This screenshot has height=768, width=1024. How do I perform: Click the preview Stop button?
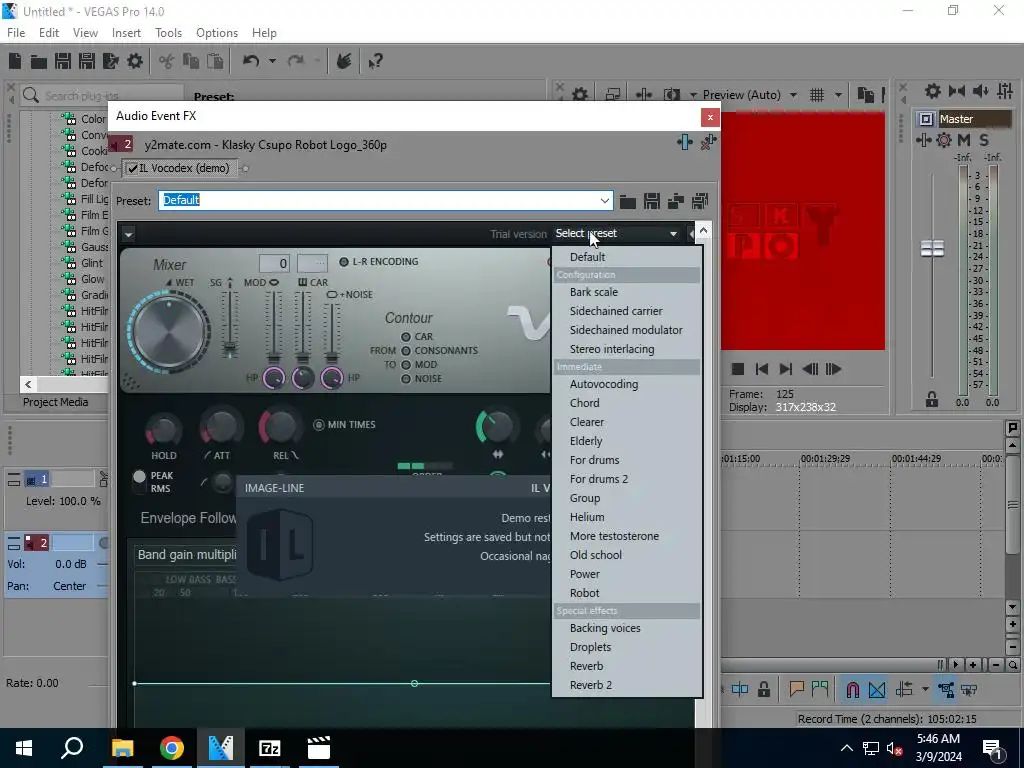[x=738, y=369]
